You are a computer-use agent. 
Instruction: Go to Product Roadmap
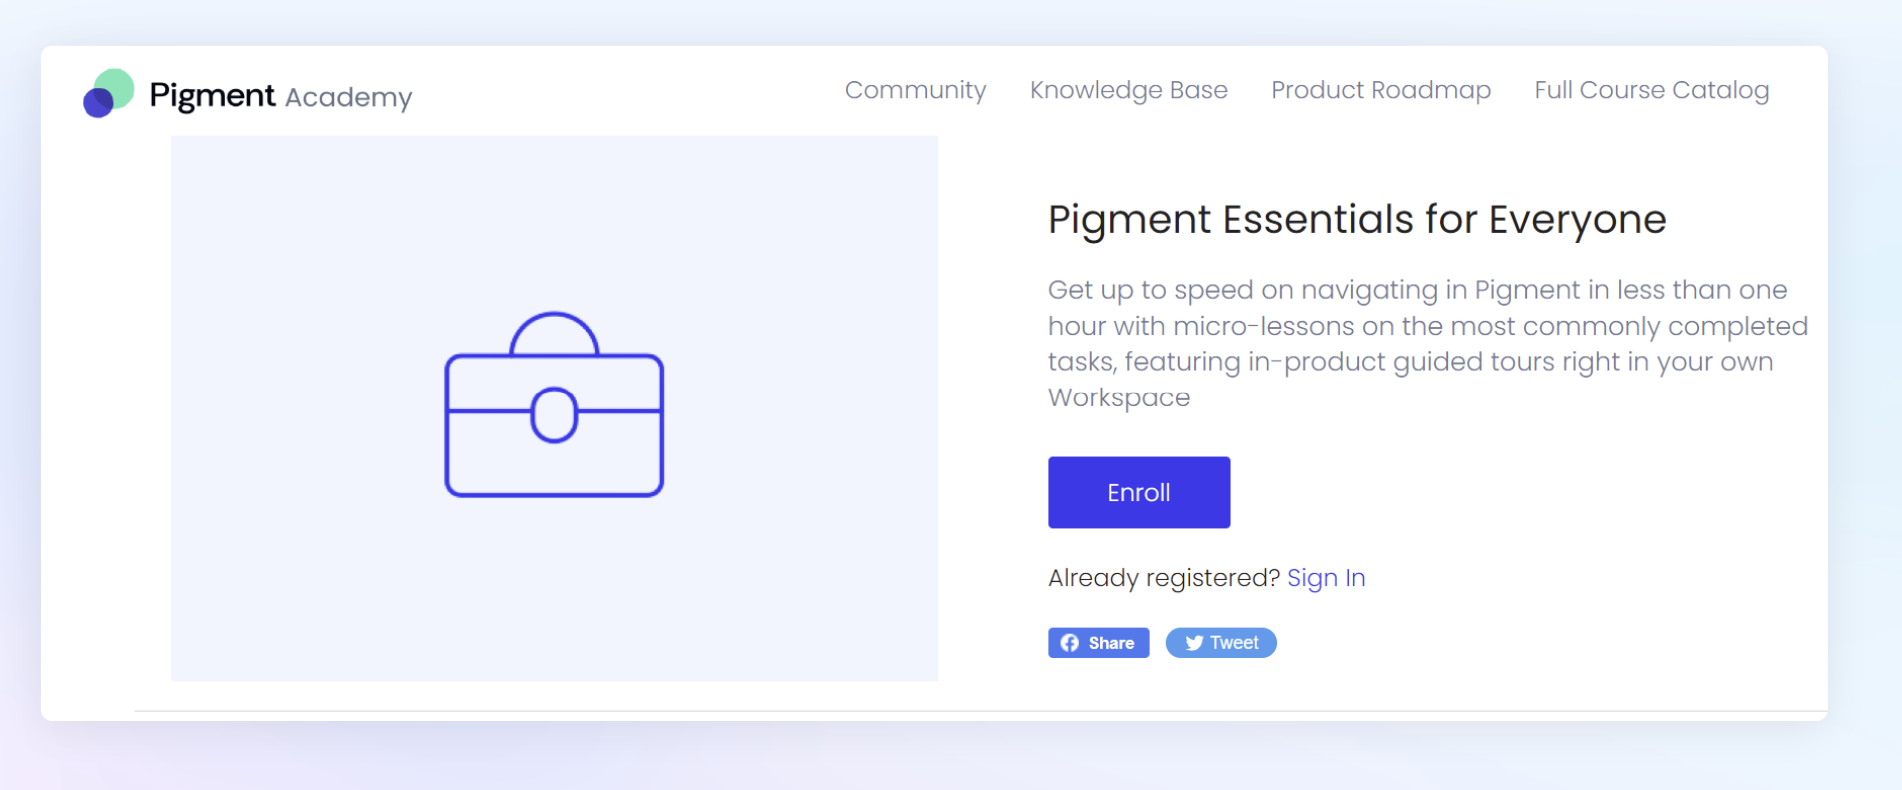pos(1380,90)
